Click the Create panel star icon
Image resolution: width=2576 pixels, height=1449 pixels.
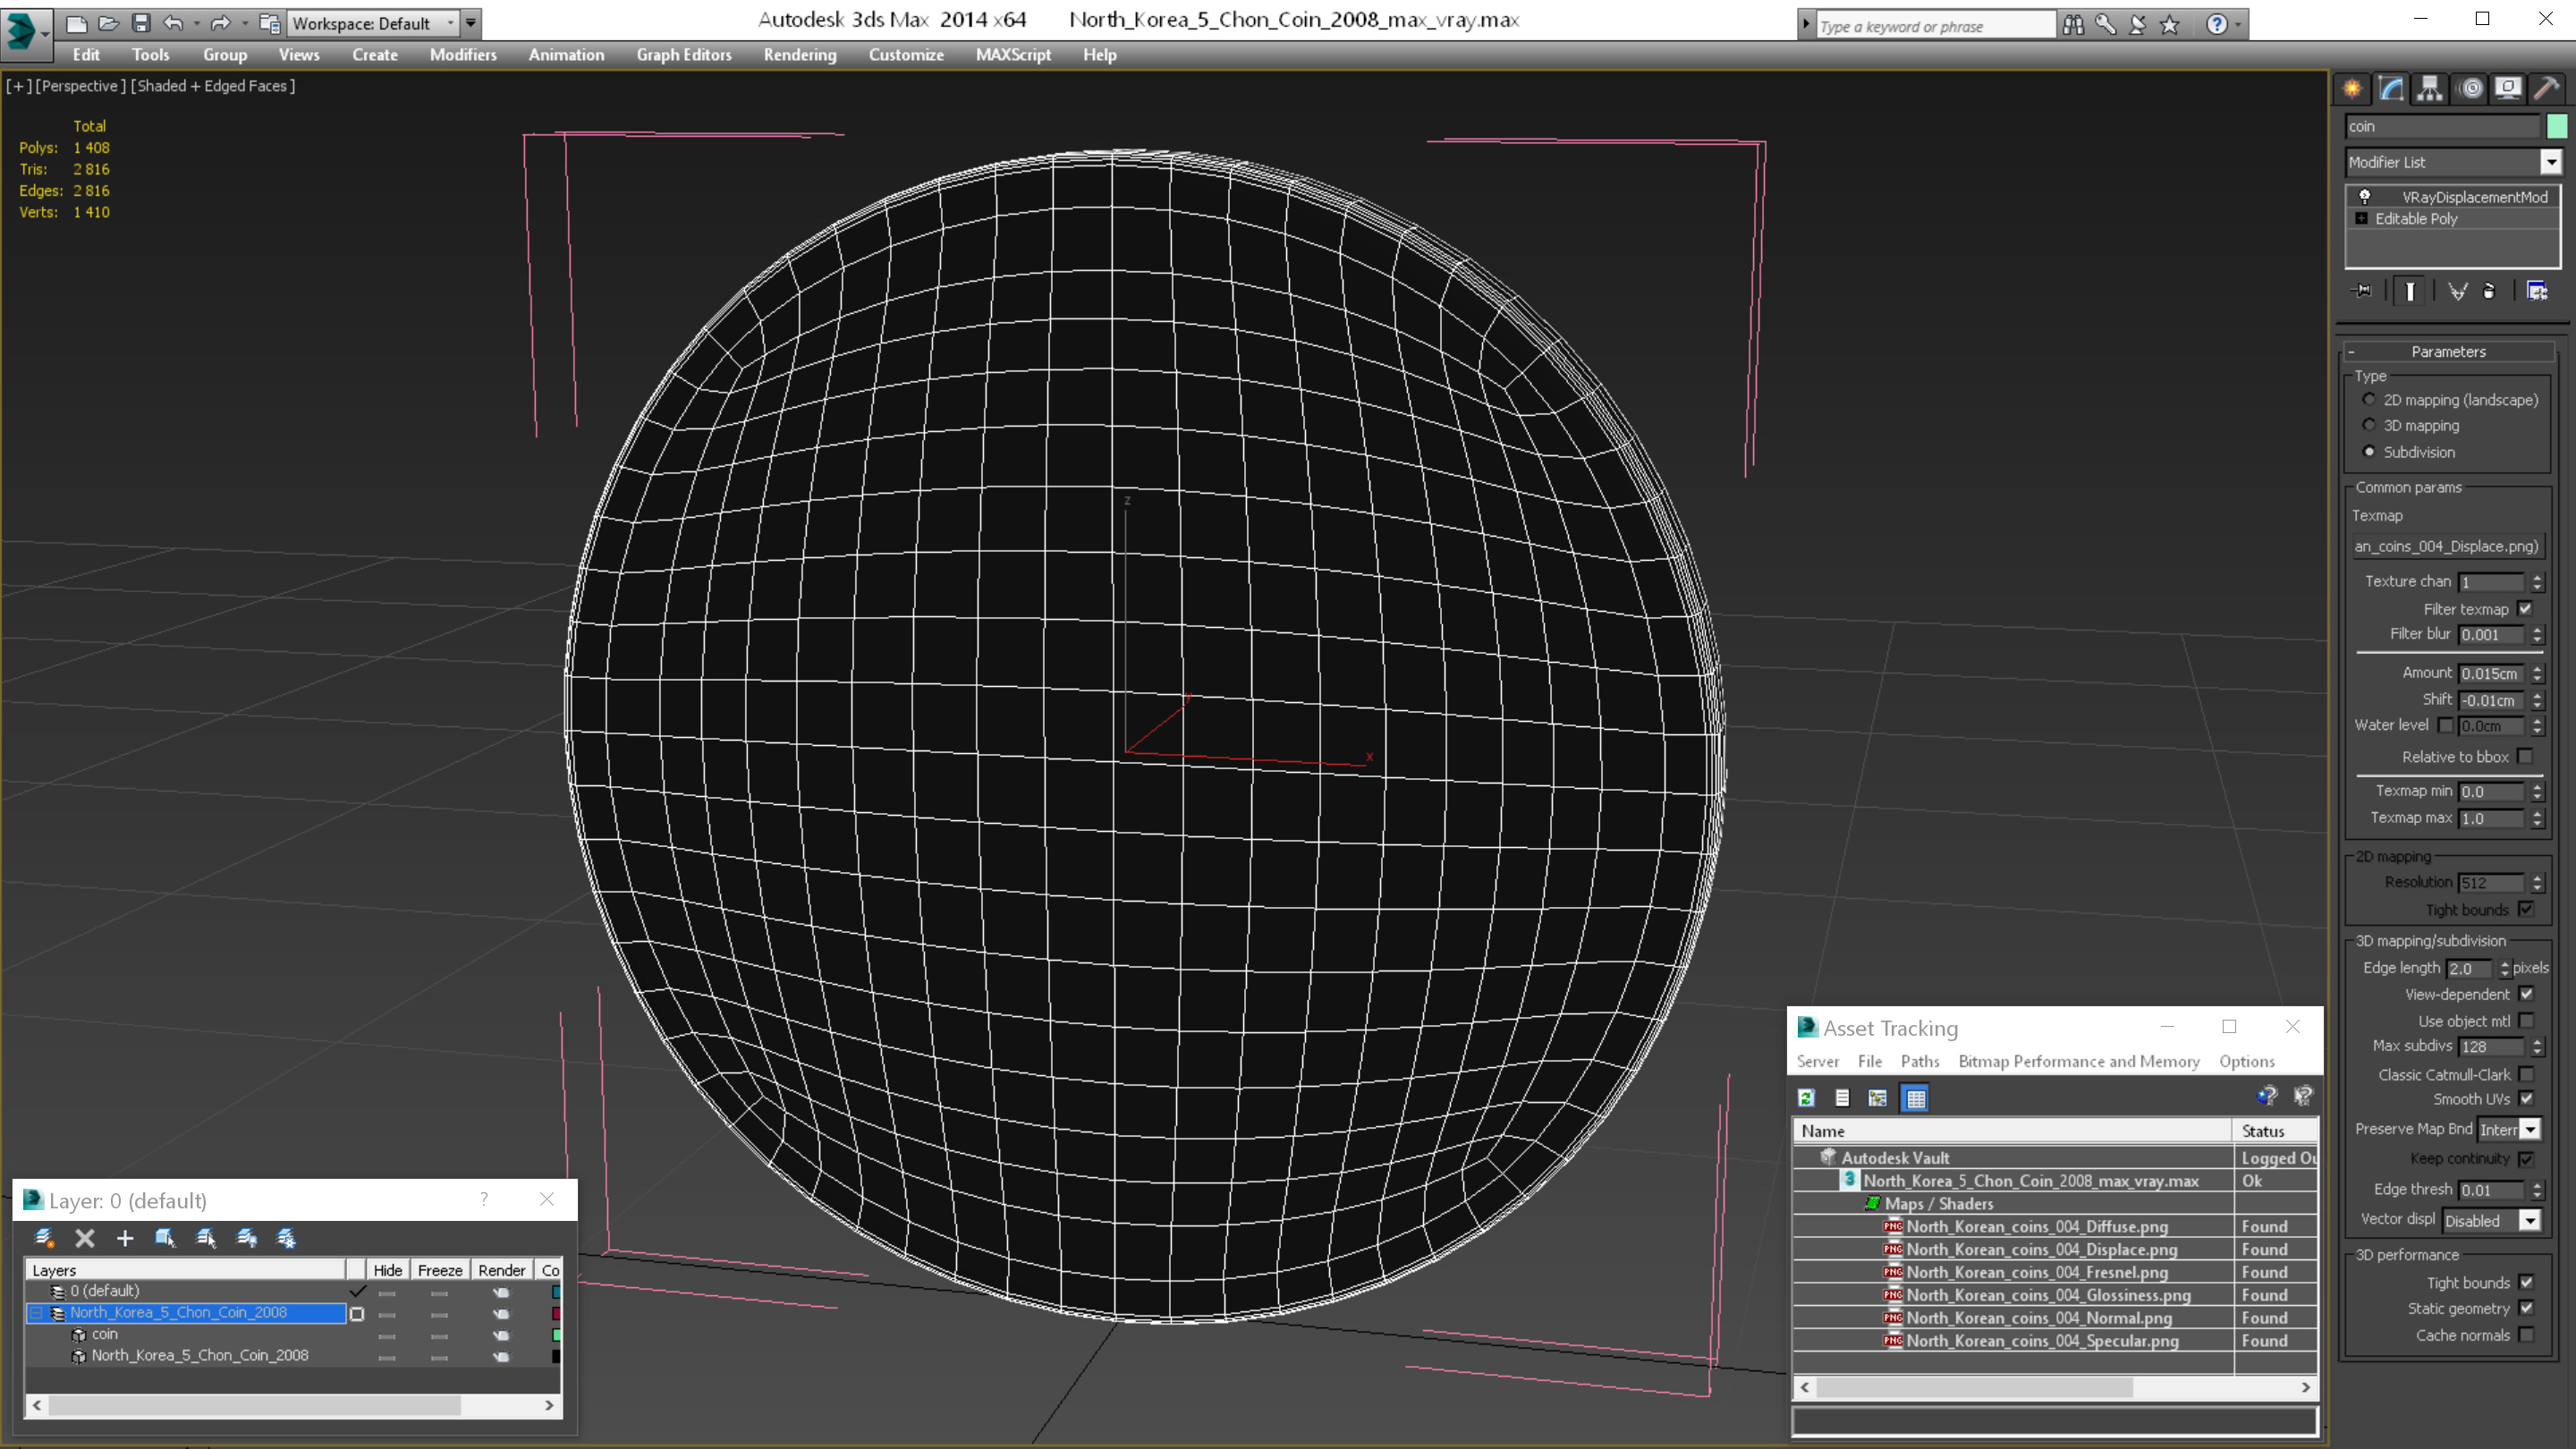coord(2352,89)
